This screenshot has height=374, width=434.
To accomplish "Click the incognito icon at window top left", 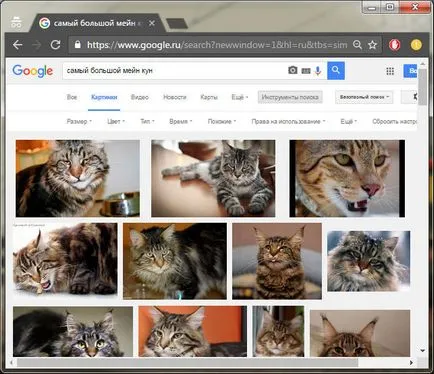I will (16, 22).
